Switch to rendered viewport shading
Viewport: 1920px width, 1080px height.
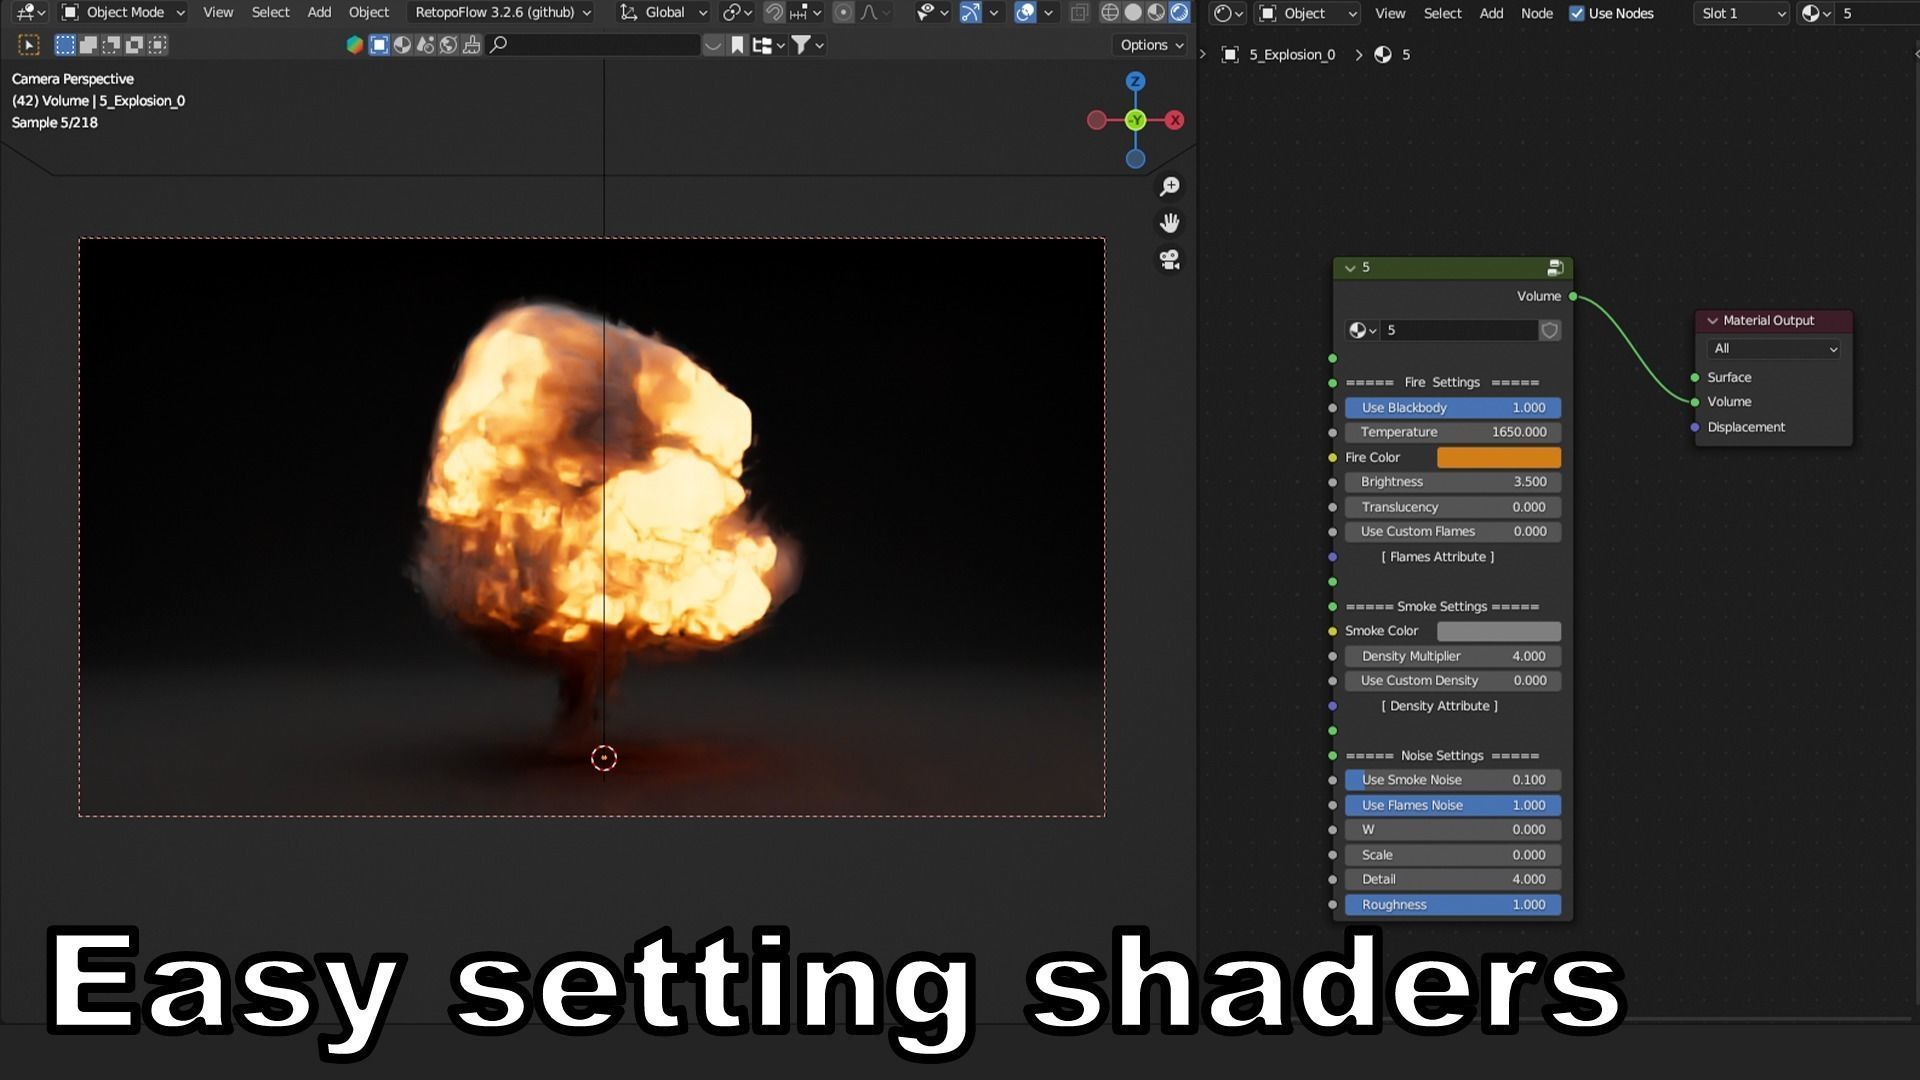(x=1180, y=13)
